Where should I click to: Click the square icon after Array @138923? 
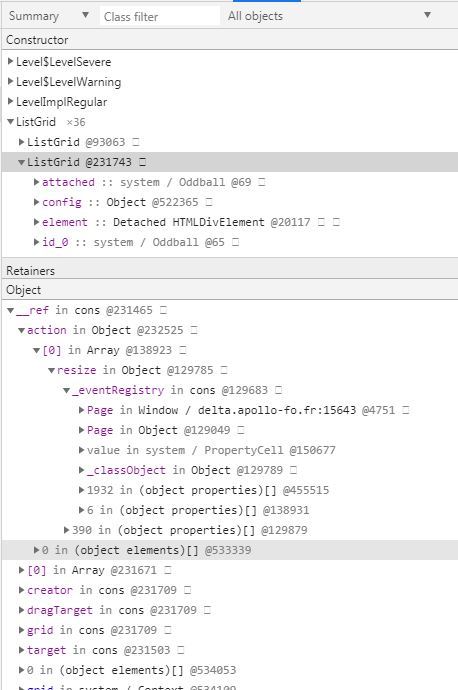[183, 350]
